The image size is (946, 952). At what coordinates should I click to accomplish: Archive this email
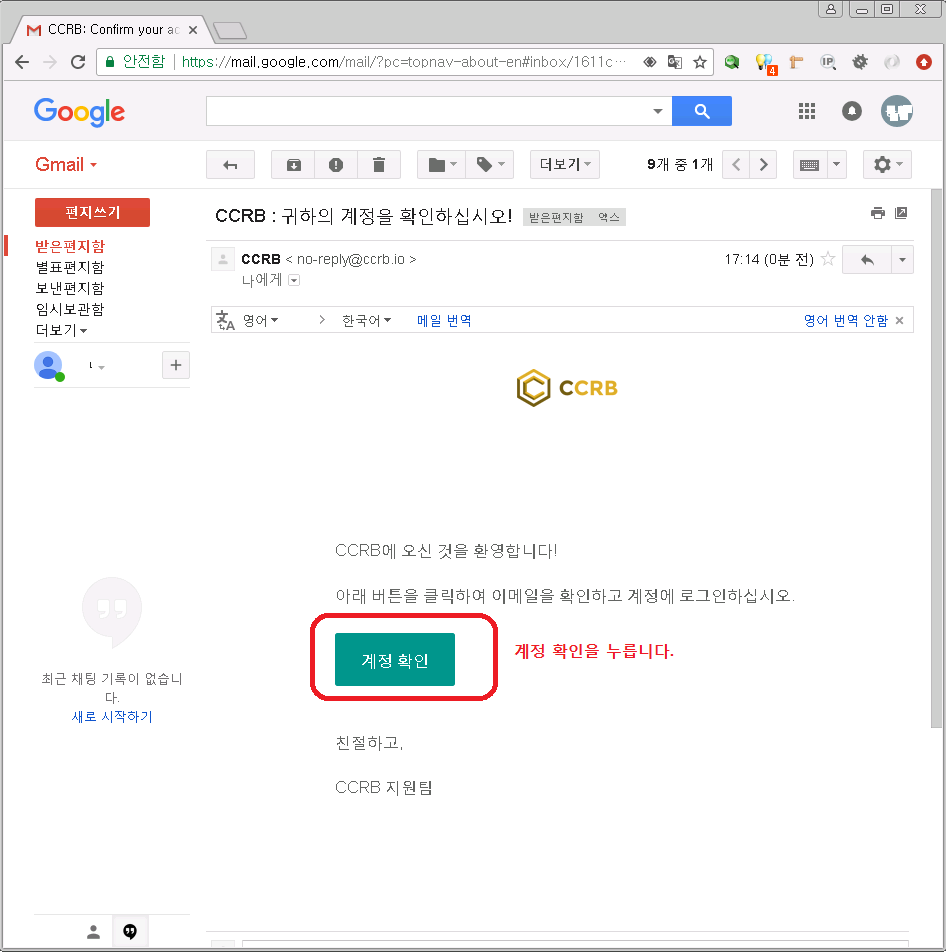click(x=293, y=165)
